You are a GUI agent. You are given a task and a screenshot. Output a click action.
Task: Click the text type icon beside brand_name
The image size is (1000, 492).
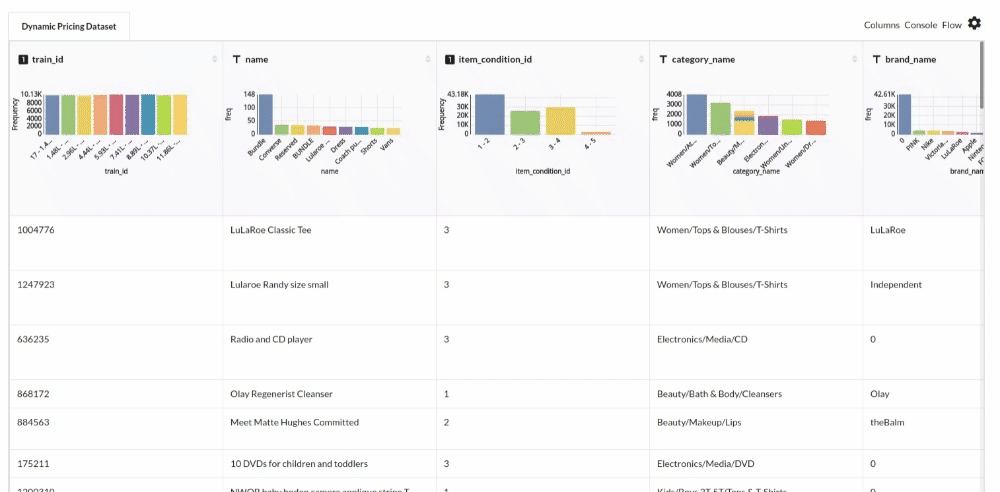pyautogui.click(x=876, y=59)
